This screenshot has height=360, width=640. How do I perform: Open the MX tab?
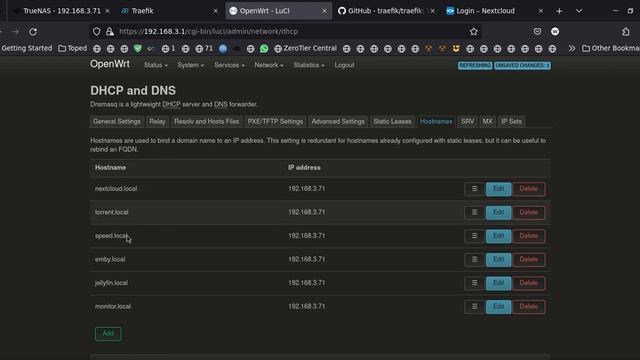[x=487, y=122]
